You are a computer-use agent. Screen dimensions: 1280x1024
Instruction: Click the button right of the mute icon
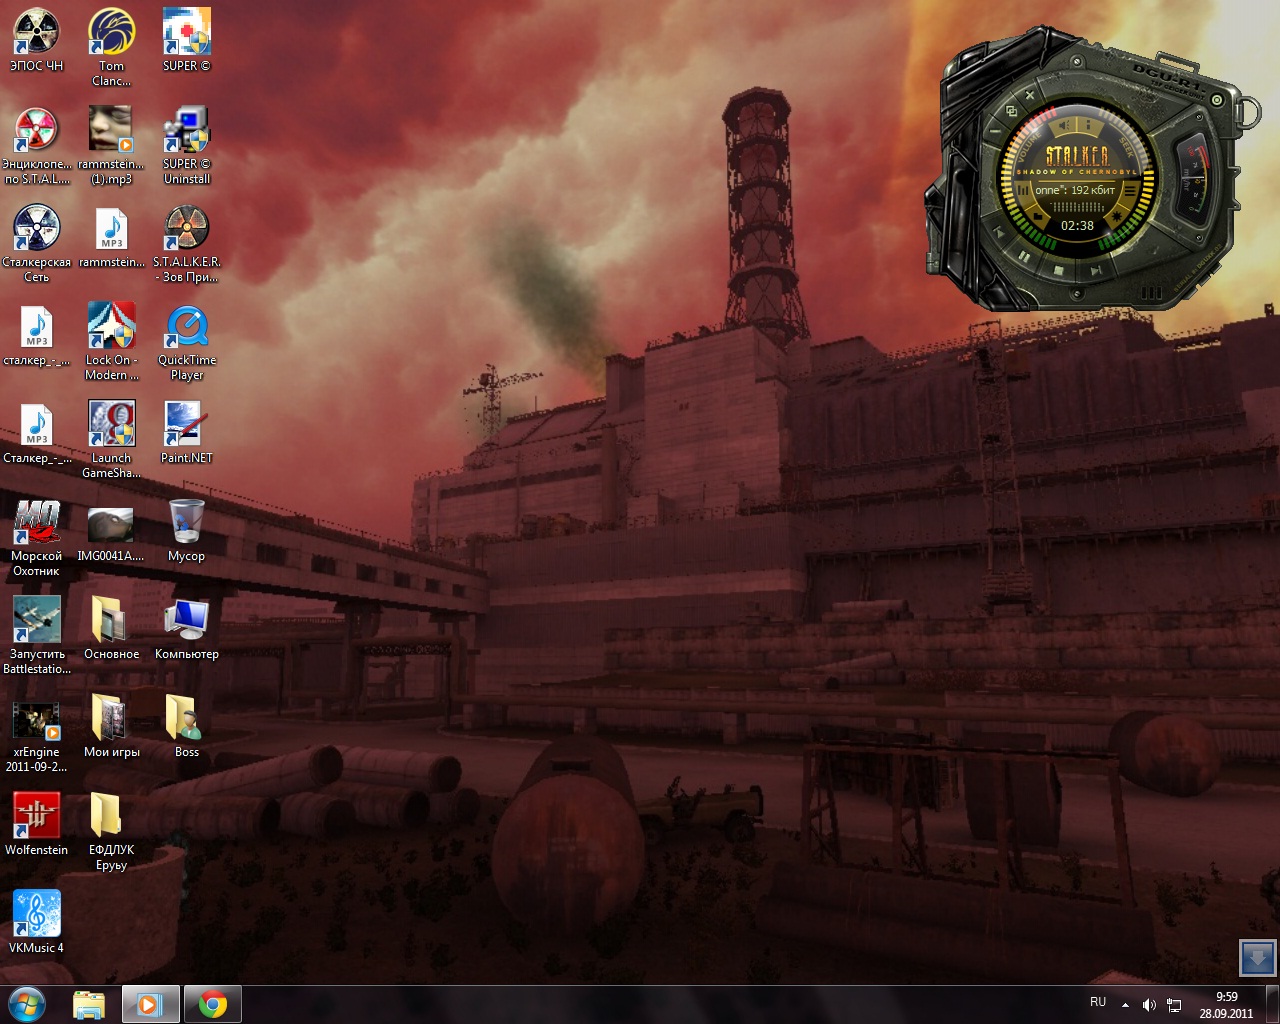[1089, 125]
